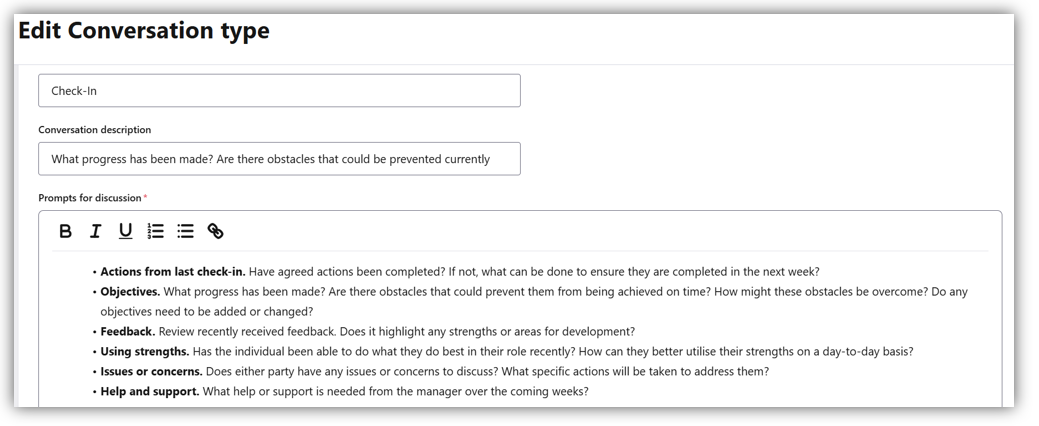Click the Edit Conversation type heading
This screenshot has width=1039, height=426.
pos(144,31)
